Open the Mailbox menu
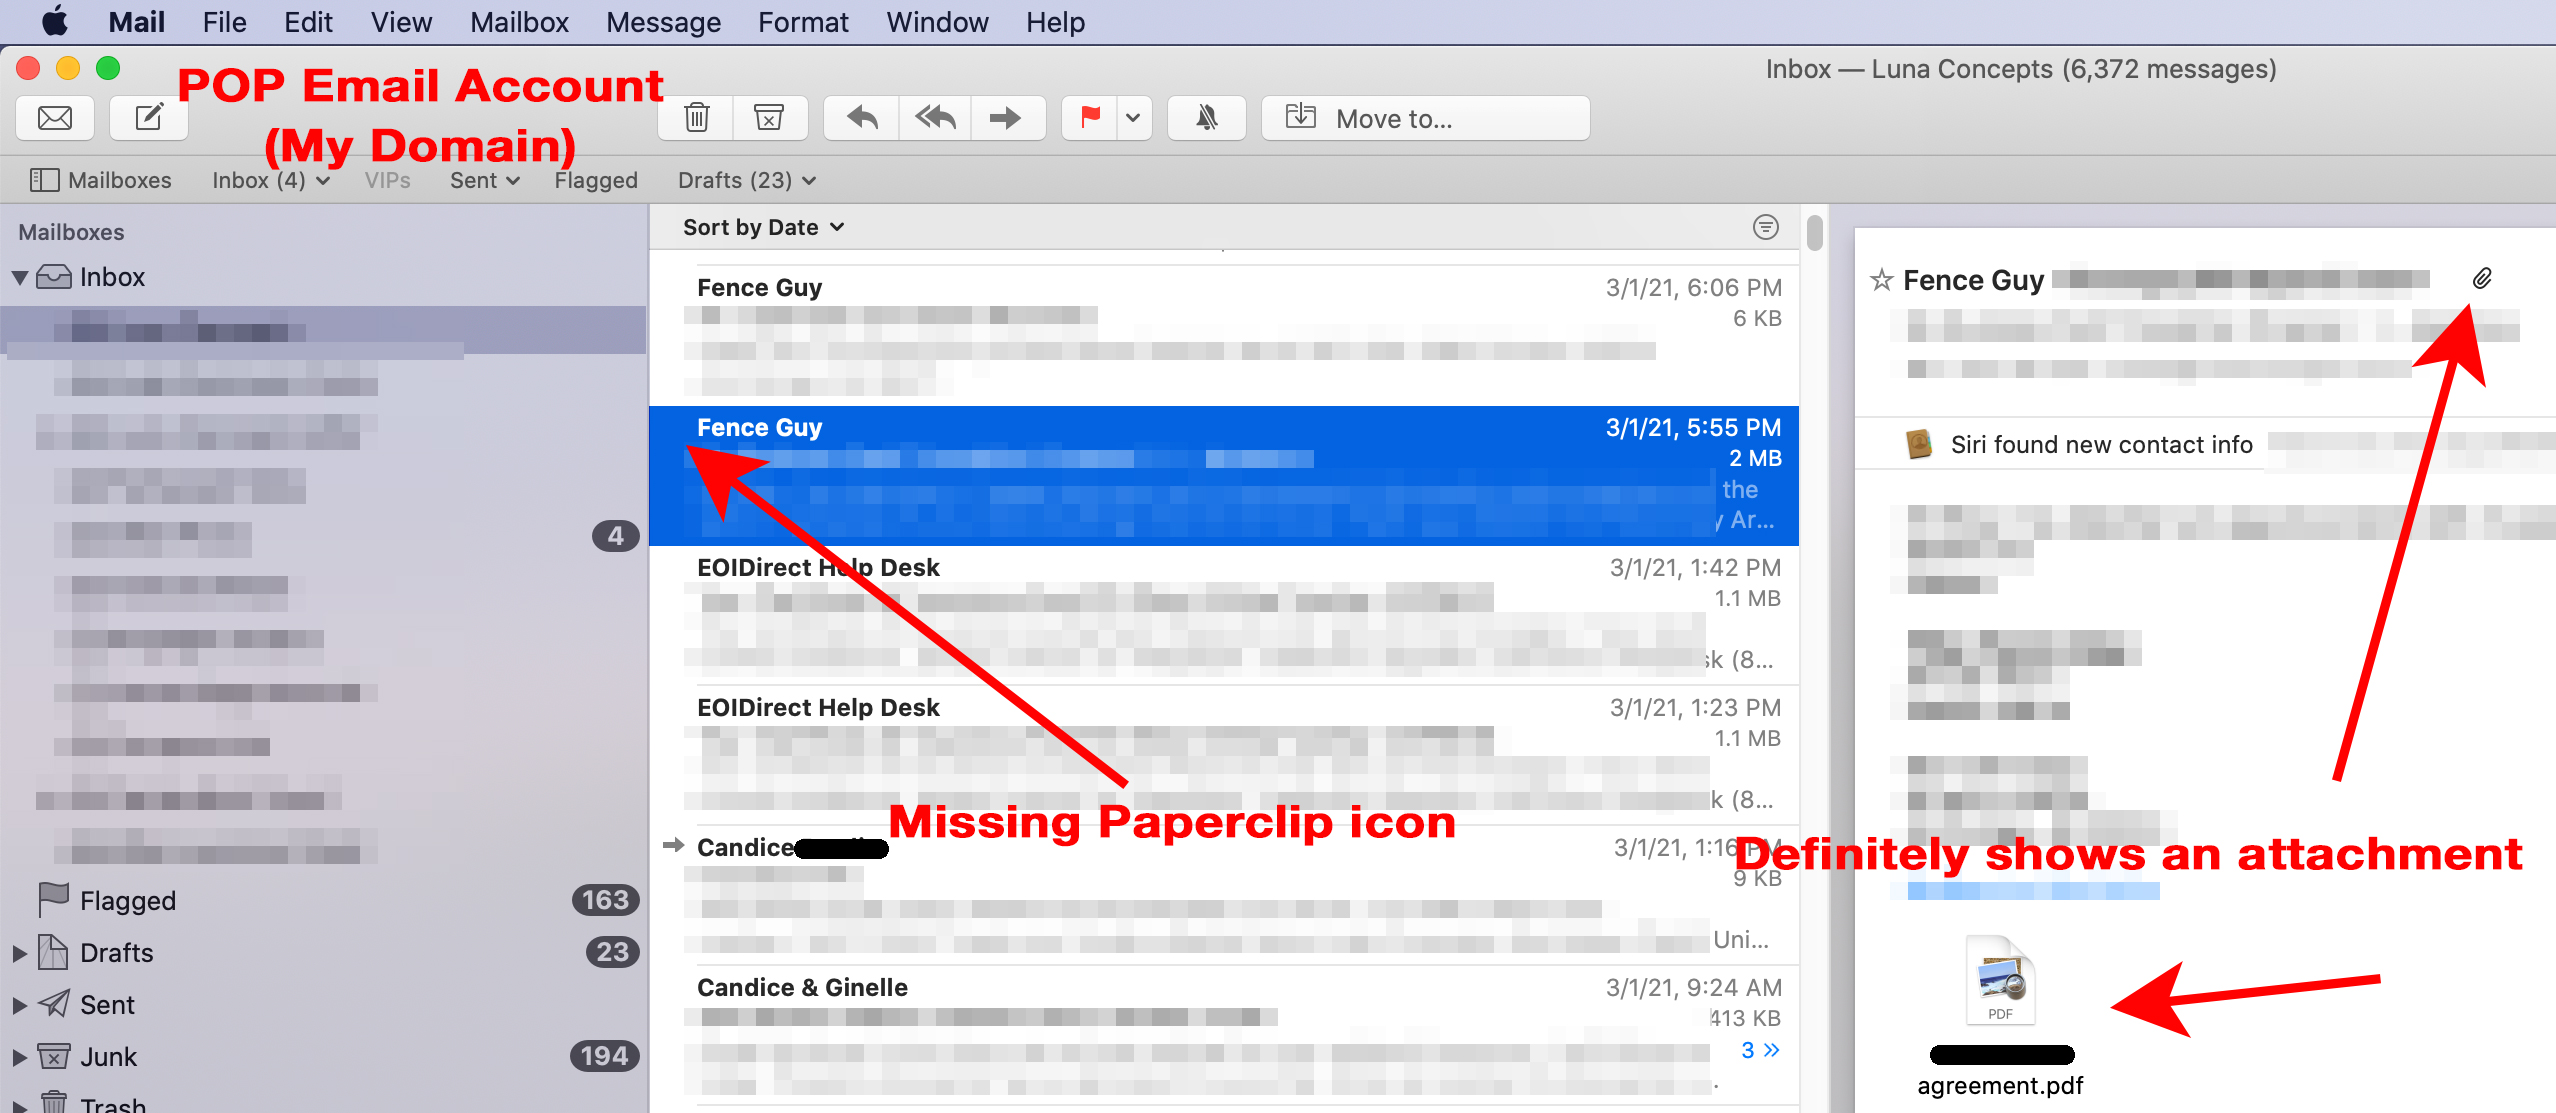Image resolution: width=2556 pixels, height=1113 pixels. [519, 22]
